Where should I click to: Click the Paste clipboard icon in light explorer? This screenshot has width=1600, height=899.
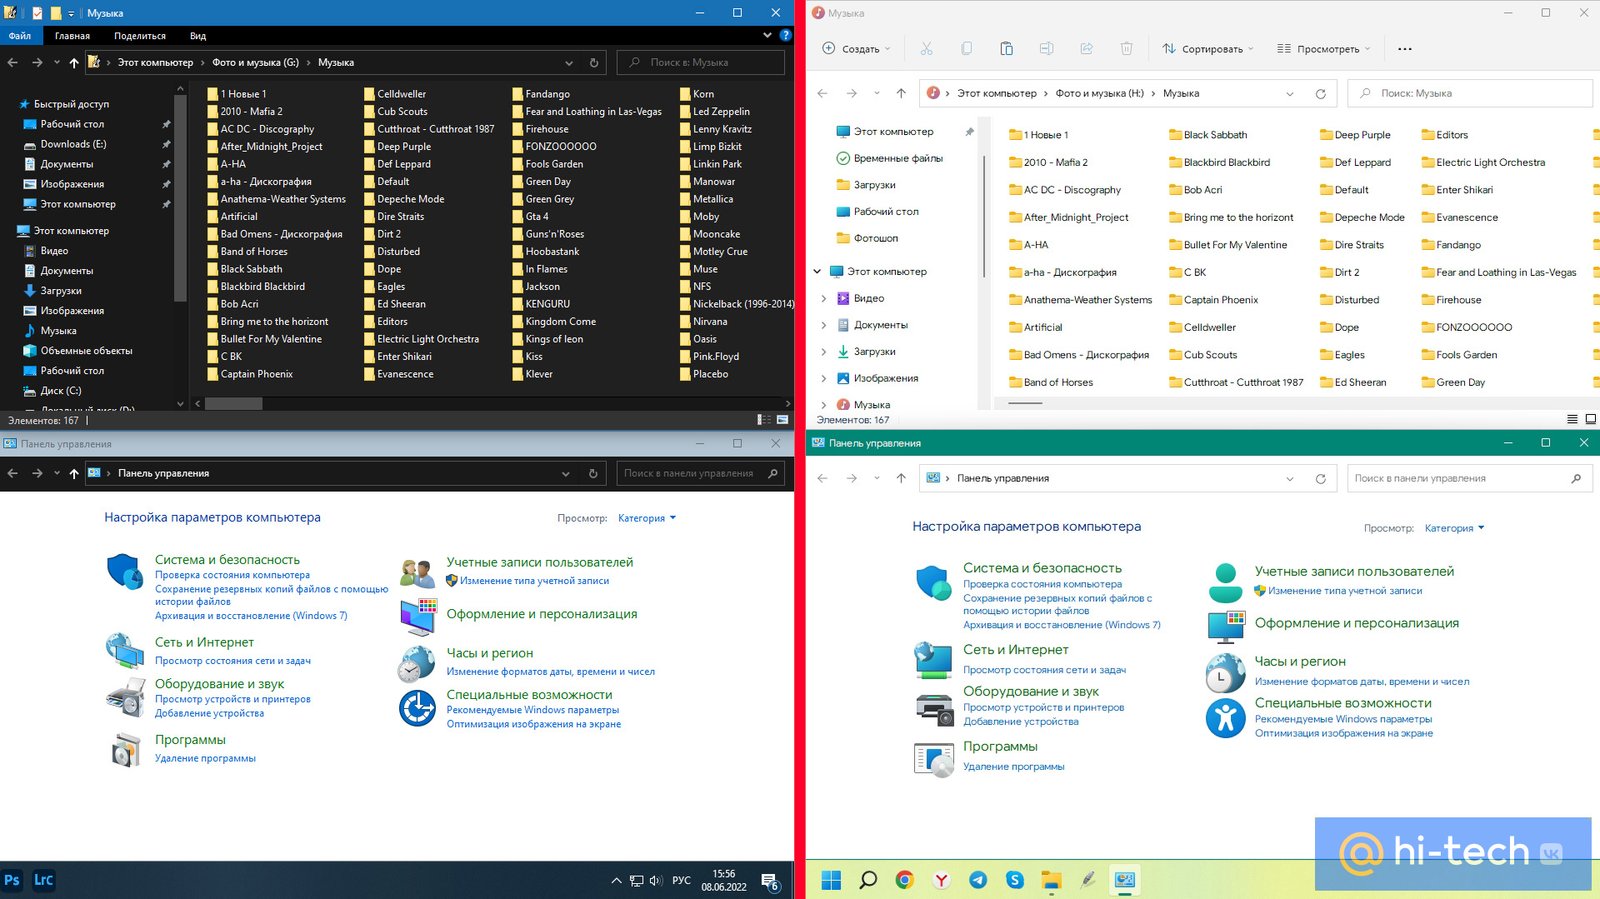pos(1006,48)
